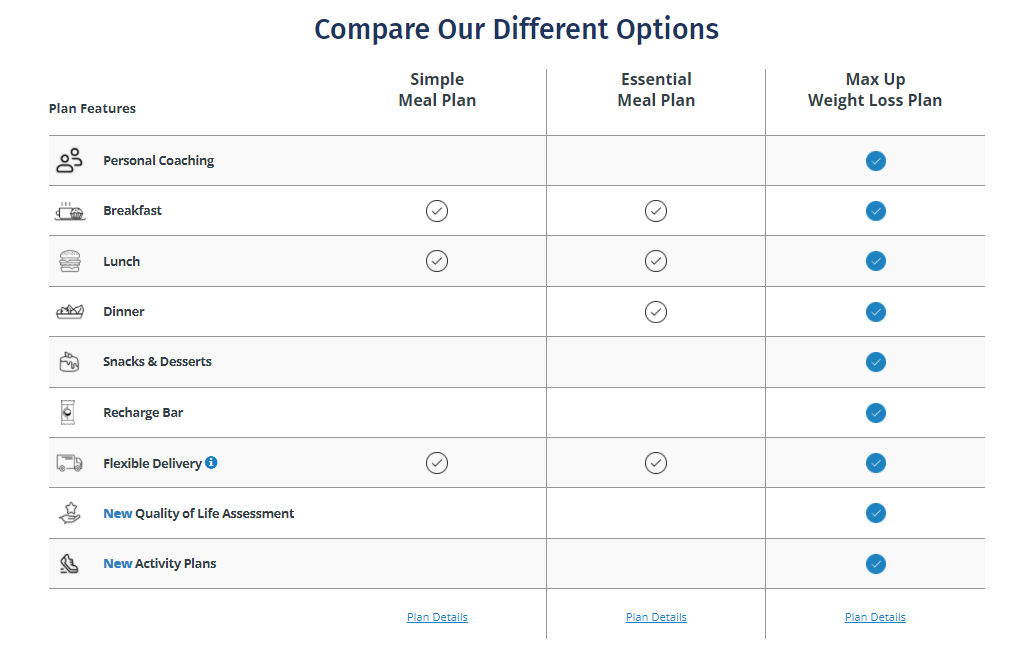Click the Dinner salad bowl icon
Image resolution: width=1036 pixels, height=672 pixels.
[69, 312]
